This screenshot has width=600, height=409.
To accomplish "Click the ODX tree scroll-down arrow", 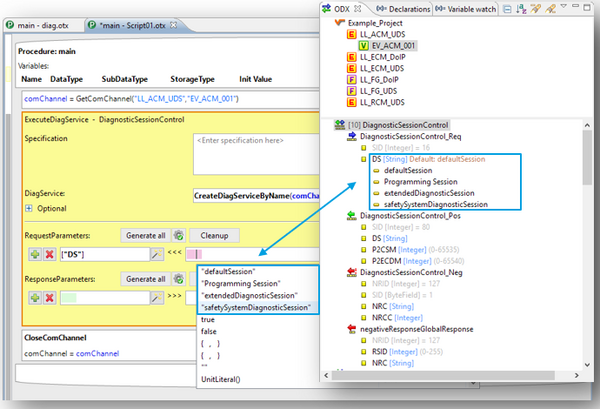I will tap(587, 365).
